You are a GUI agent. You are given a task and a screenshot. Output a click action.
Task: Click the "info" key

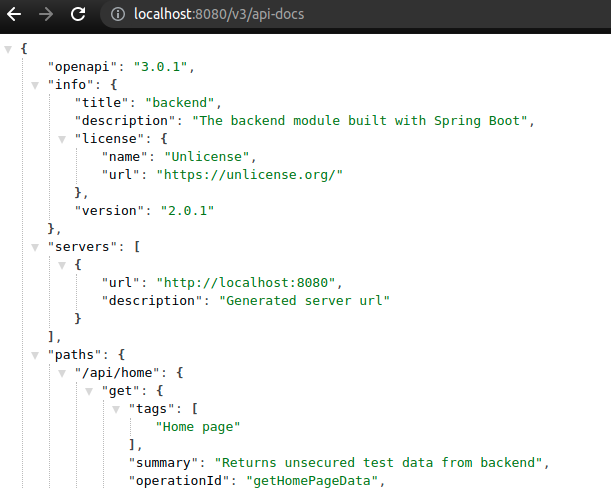71,85
